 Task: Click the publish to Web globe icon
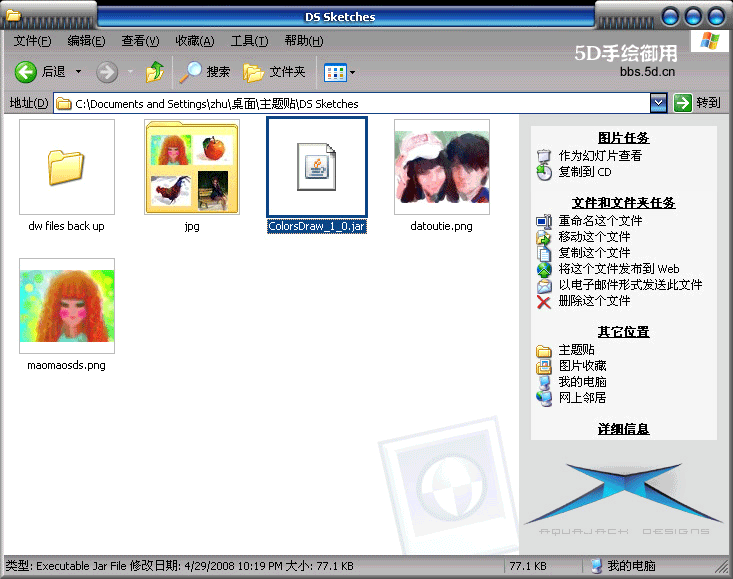tap(544, 270)
